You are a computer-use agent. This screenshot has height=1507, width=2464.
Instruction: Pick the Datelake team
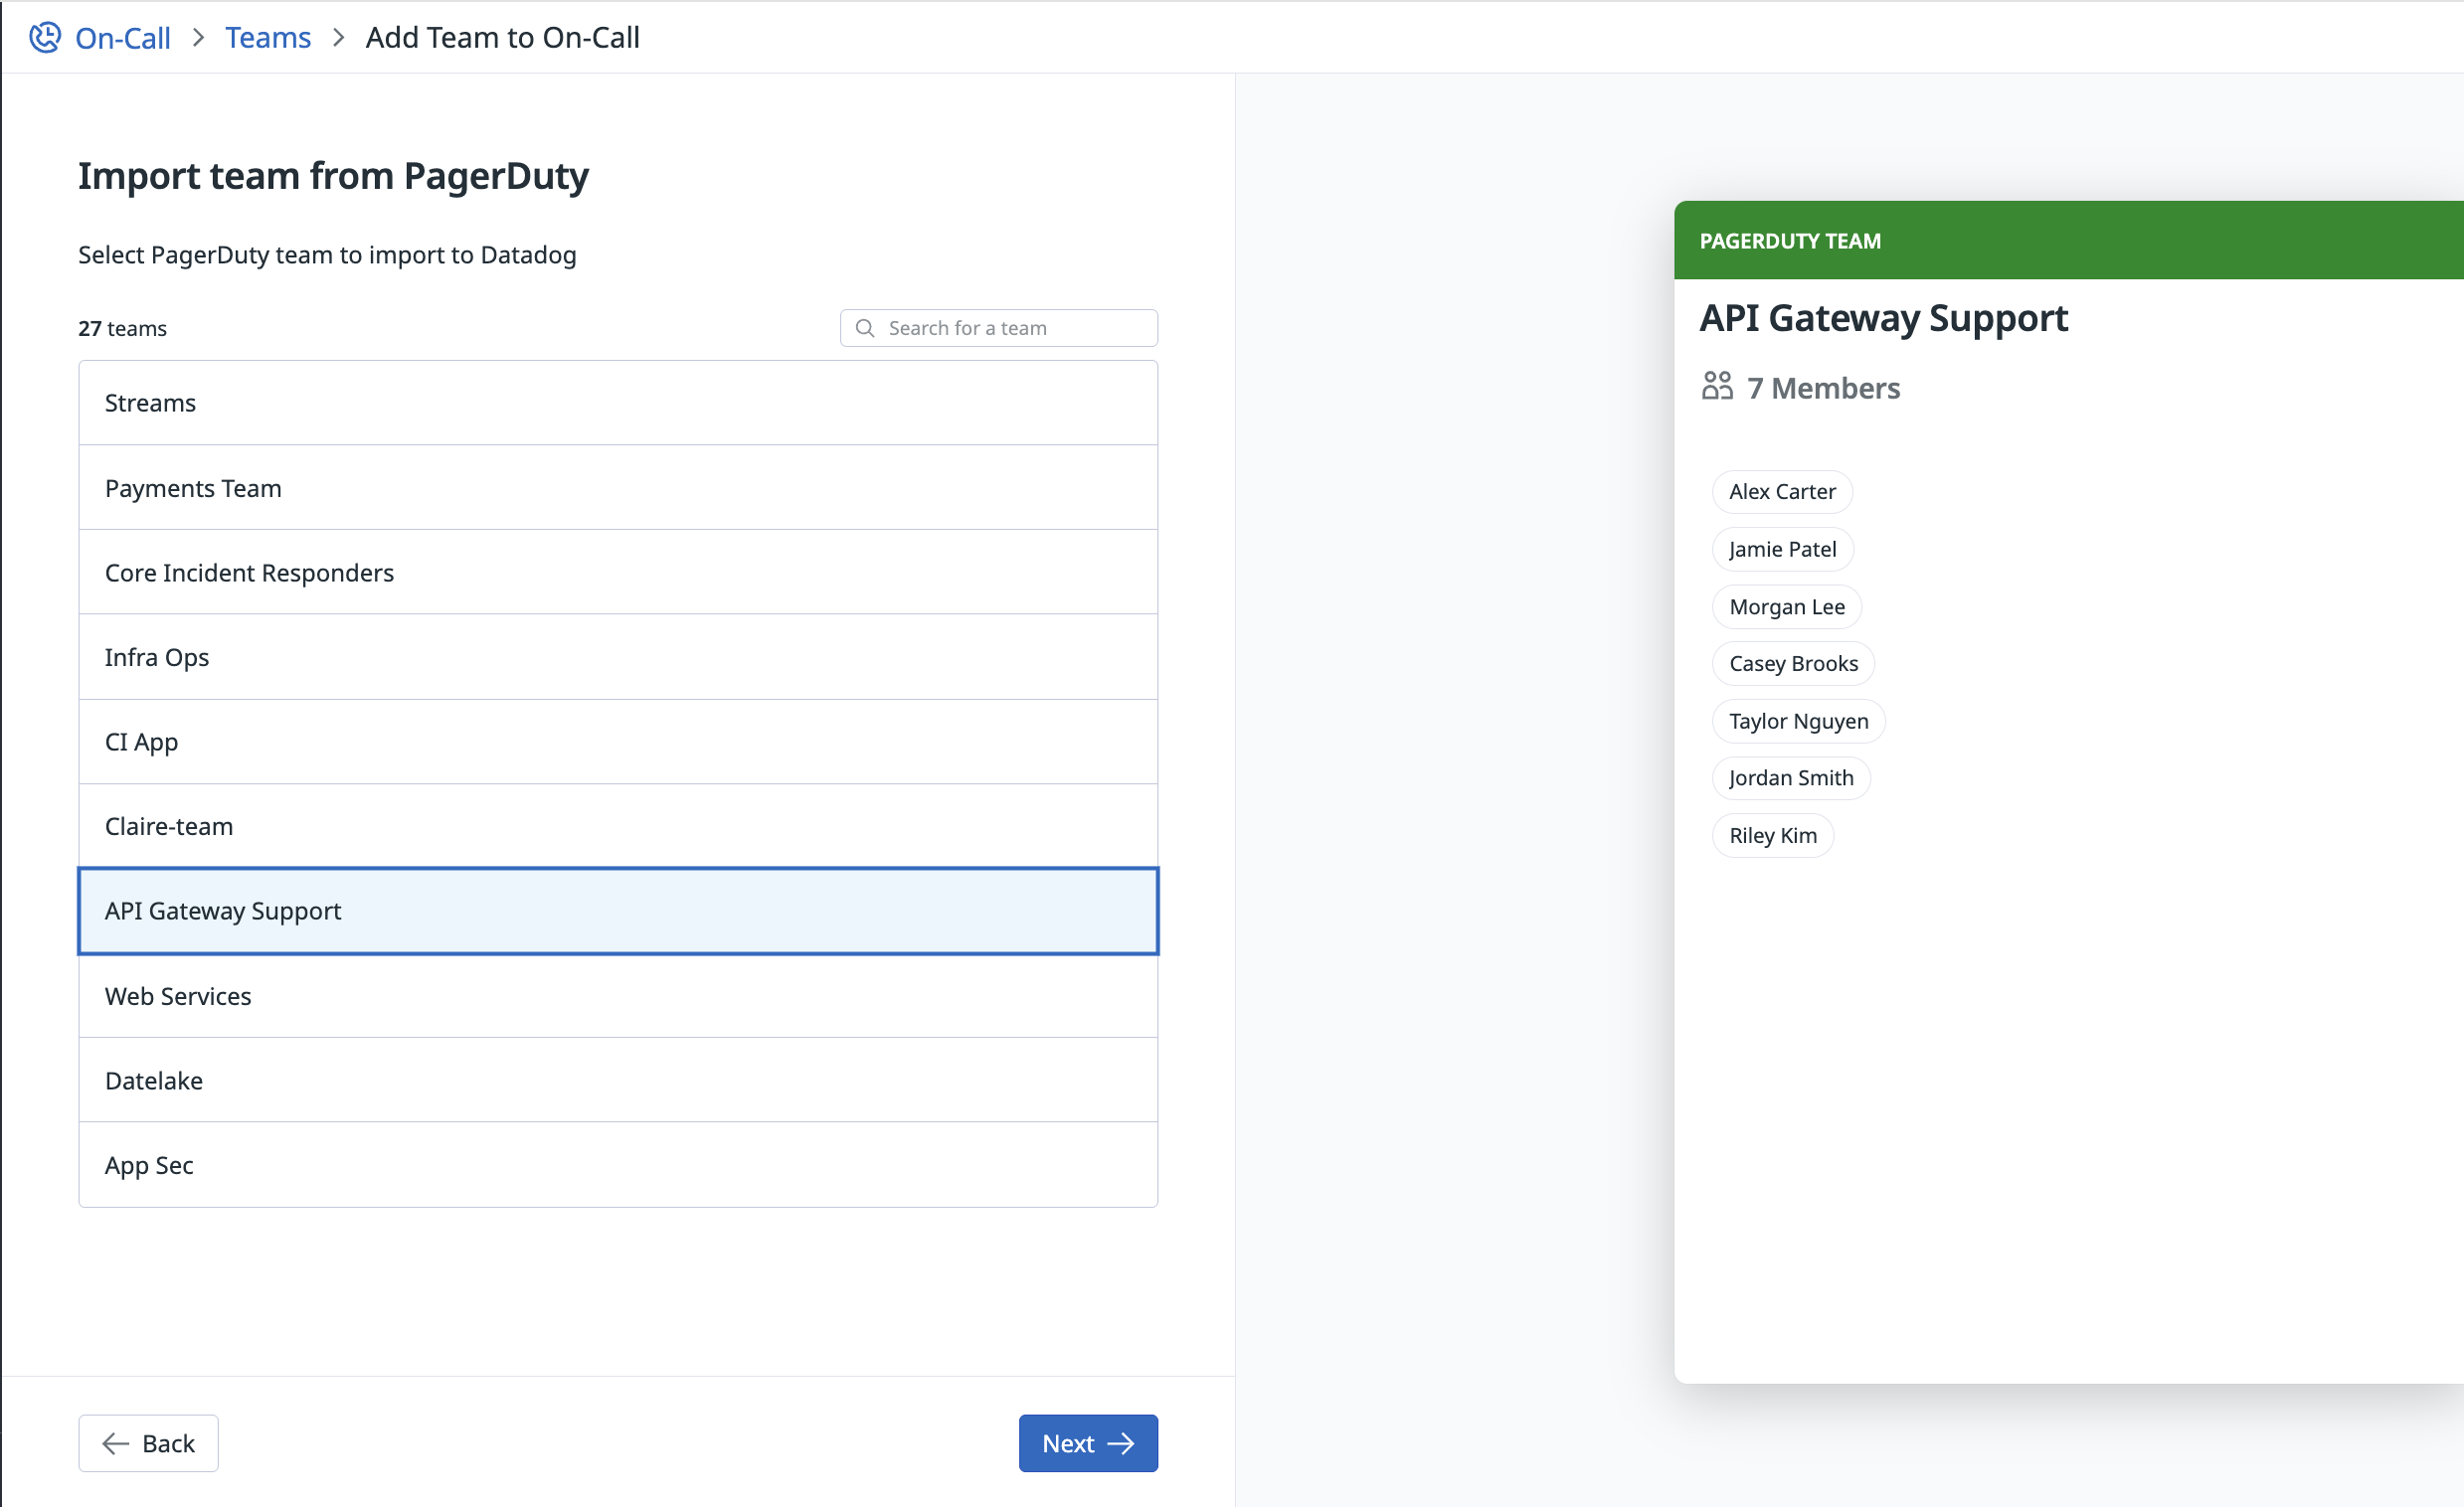pos(618,1081)
